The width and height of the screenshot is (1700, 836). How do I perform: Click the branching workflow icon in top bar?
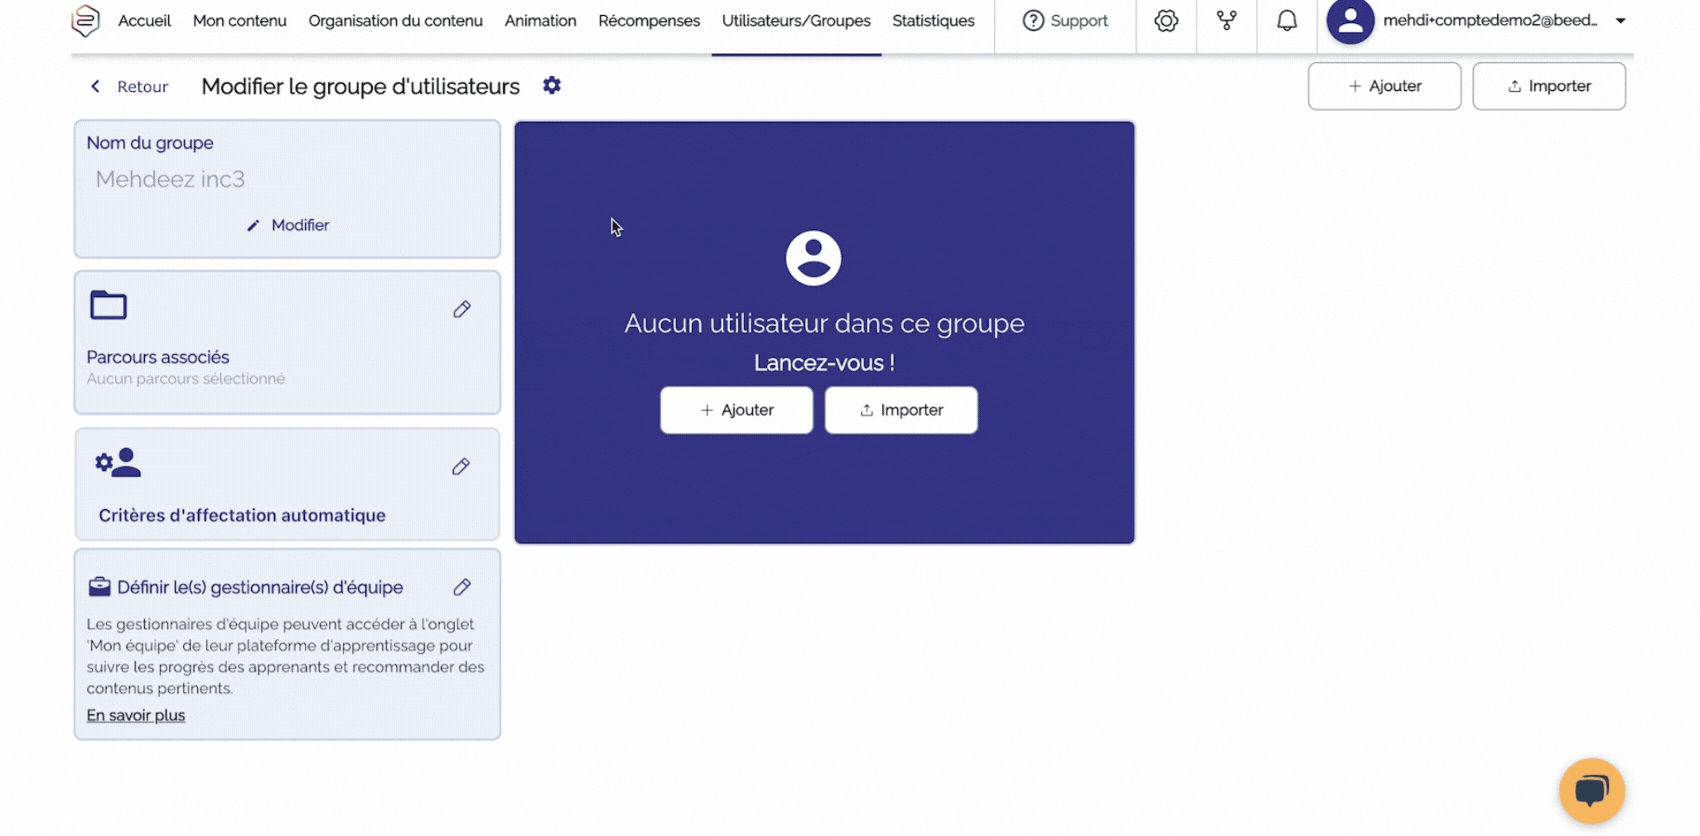coord(1226,20)
